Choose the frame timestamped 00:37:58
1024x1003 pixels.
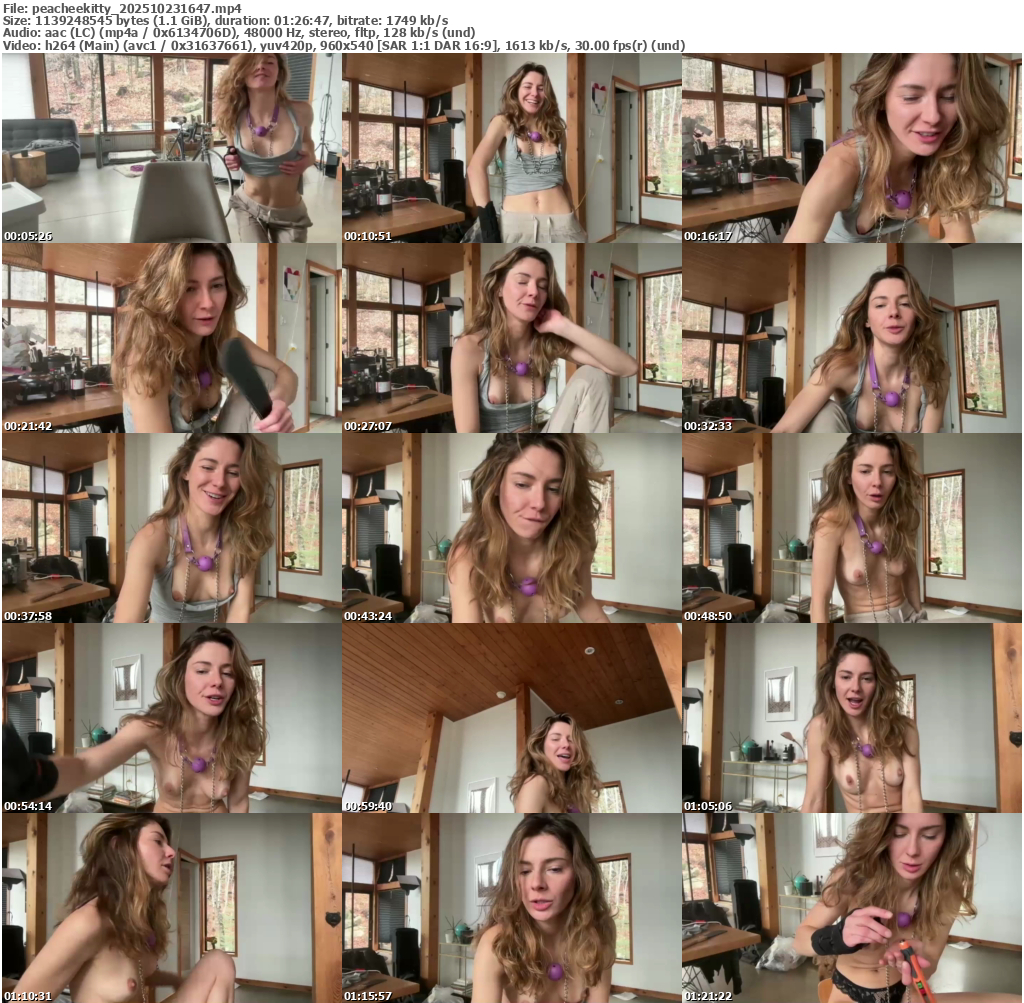click(171, 528)
